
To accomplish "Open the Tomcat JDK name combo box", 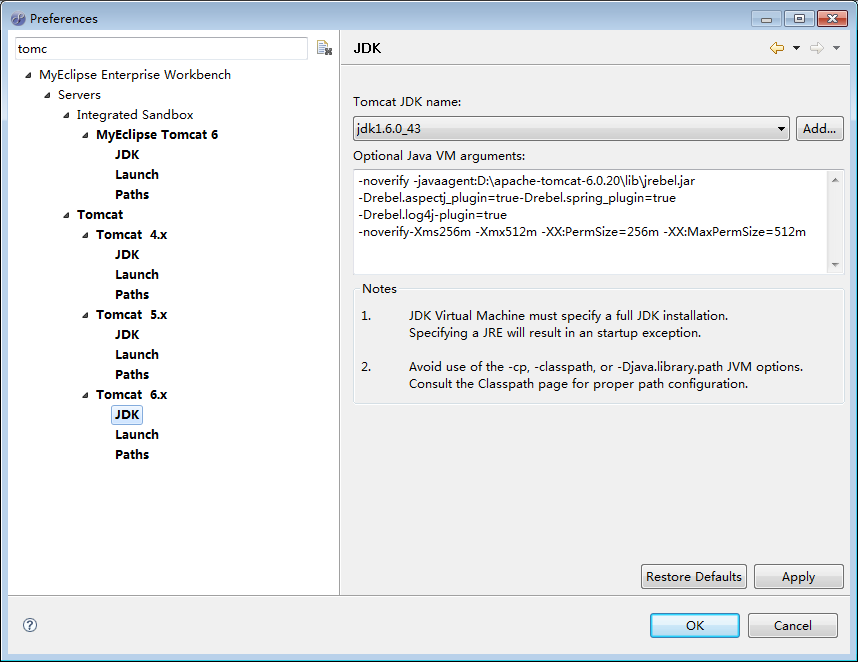I will pyautogui.click(x=571, y=129).
